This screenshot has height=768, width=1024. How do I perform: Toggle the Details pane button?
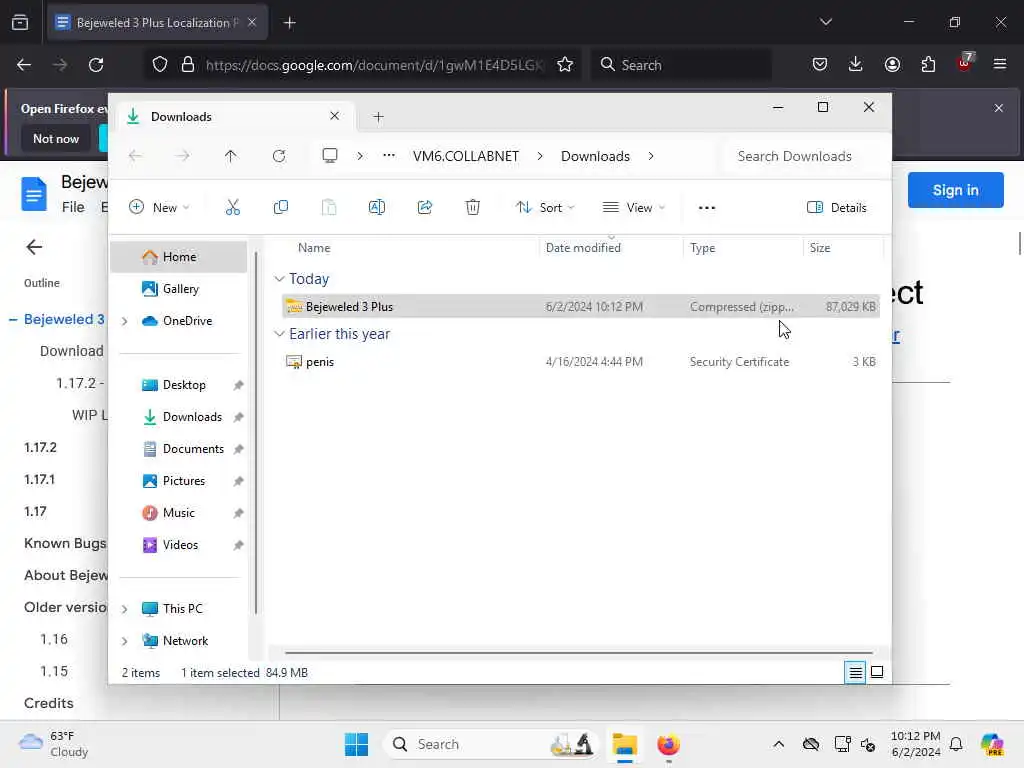837,208
